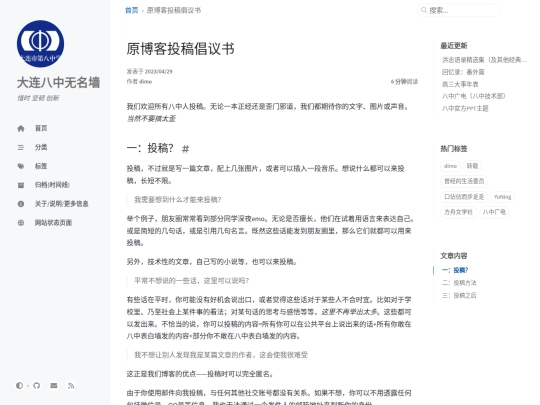The width and height of the screenshot is (540, 405).
Task: Open recent post 洪志语录精选集
Action: coord(484,60)
